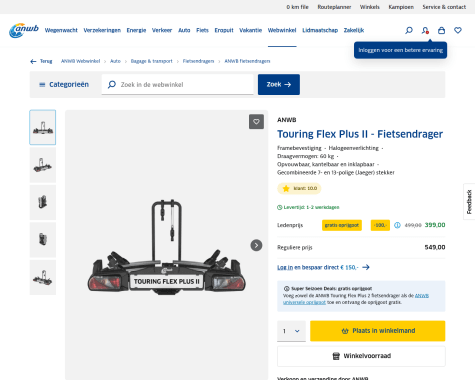
Task: Open the Verzekeringen menu item
Action: pyautogui.click(x=102, y=30)
